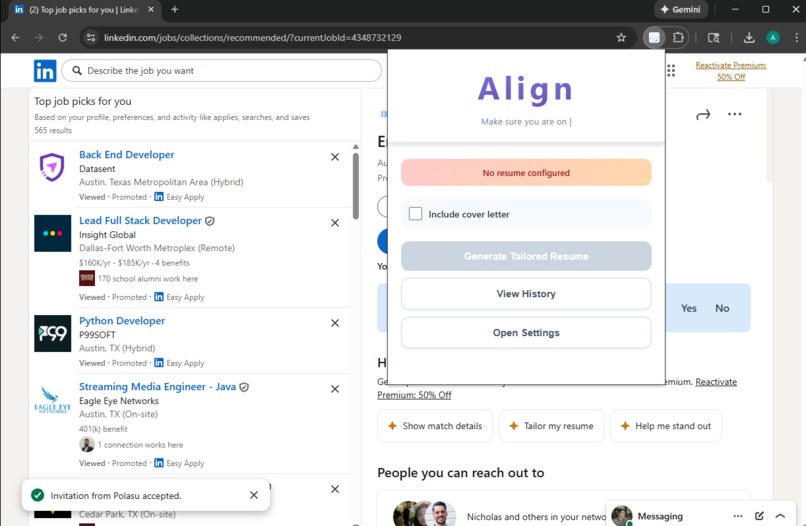This screenshot has height=526, width=806.
Task: Toggle Include cover letter checkbox
Action: (x=415, y=213)
